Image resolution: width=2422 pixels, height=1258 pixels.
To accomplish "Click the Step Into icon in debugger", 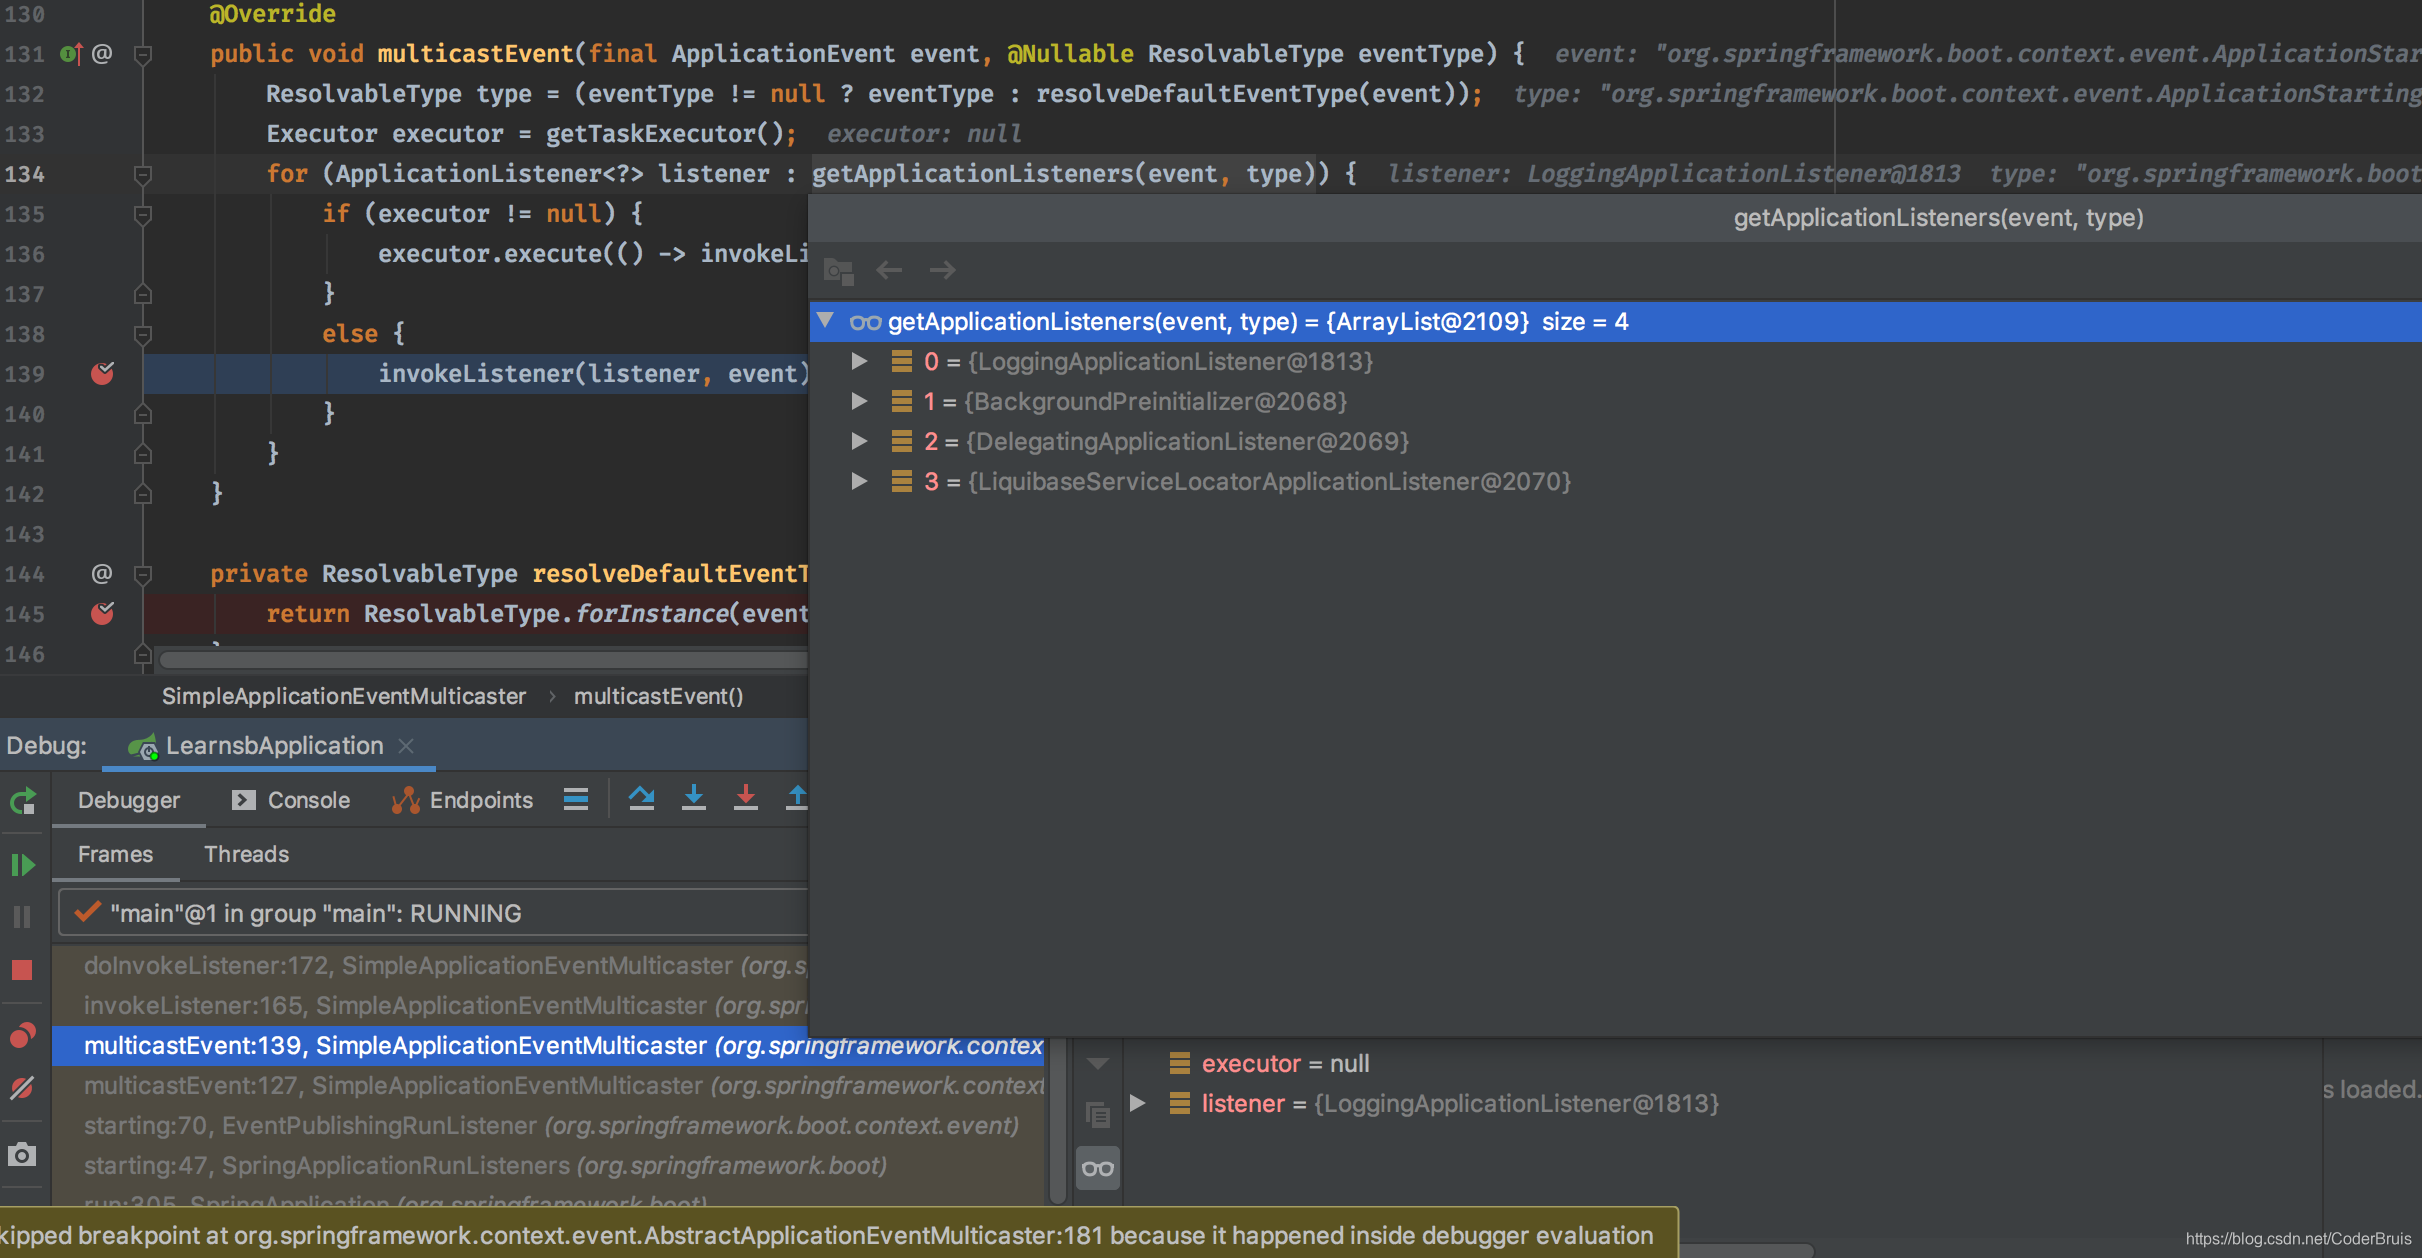I will pyautogui.click(x=695, y=801).
